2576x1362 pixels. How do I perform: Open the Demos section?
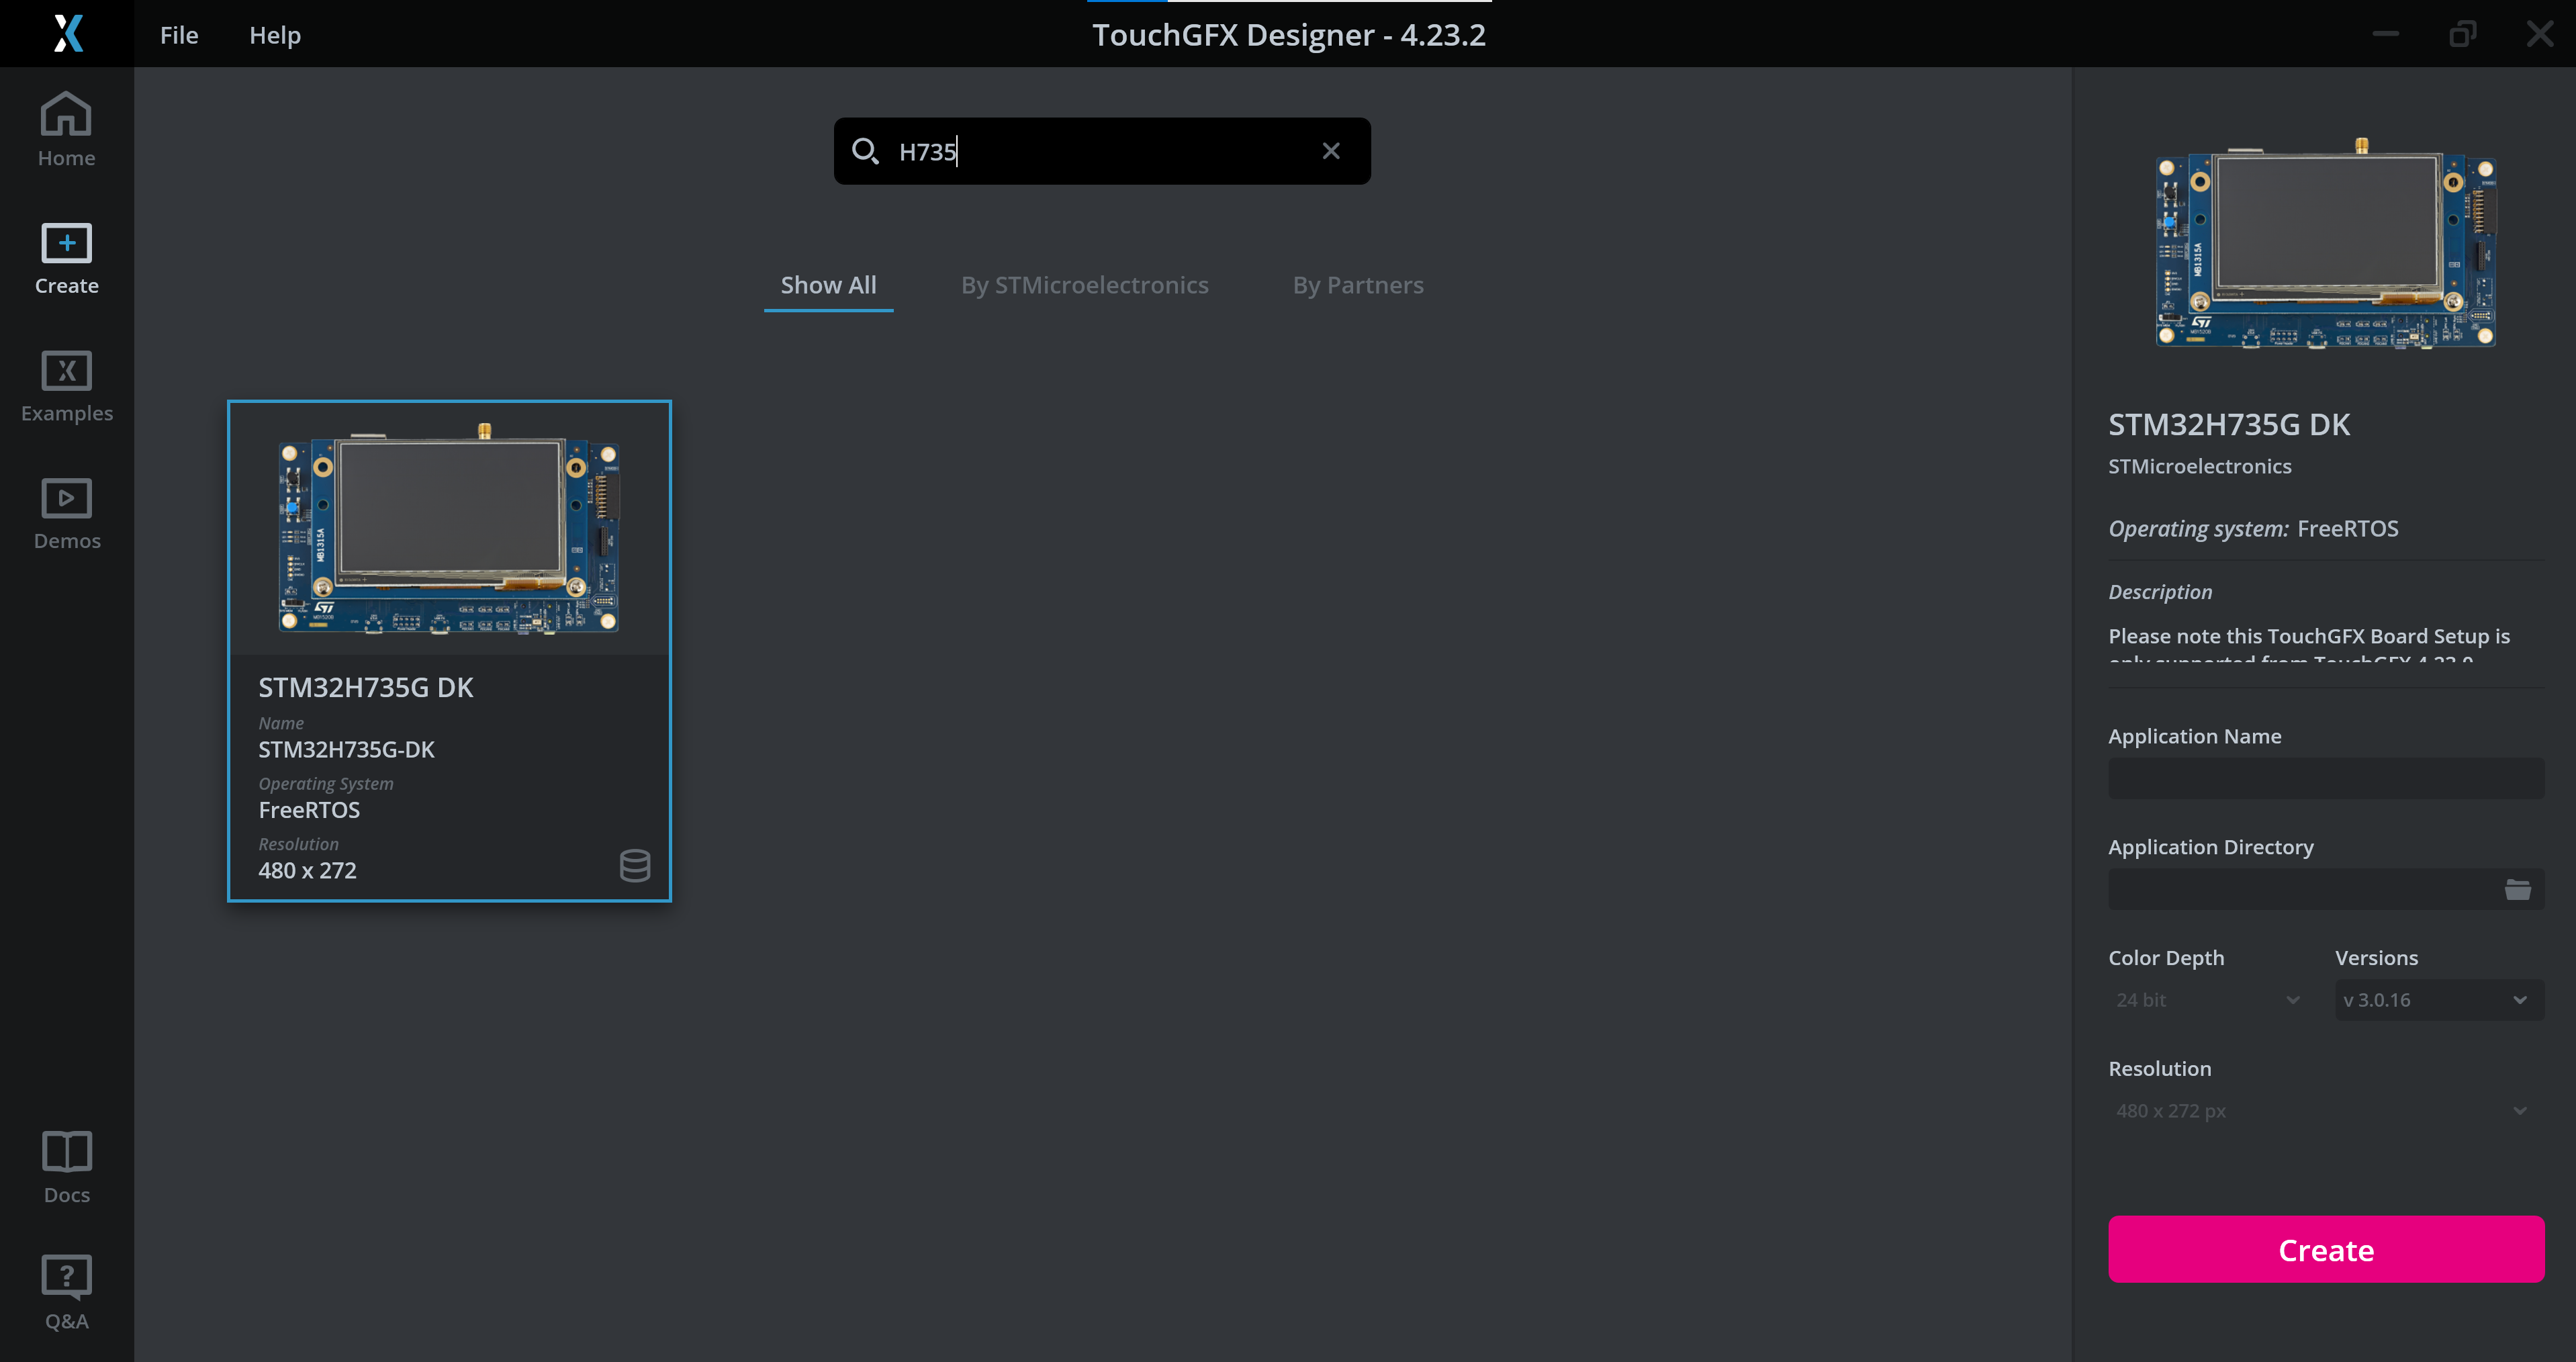click(x=66, y=513)
